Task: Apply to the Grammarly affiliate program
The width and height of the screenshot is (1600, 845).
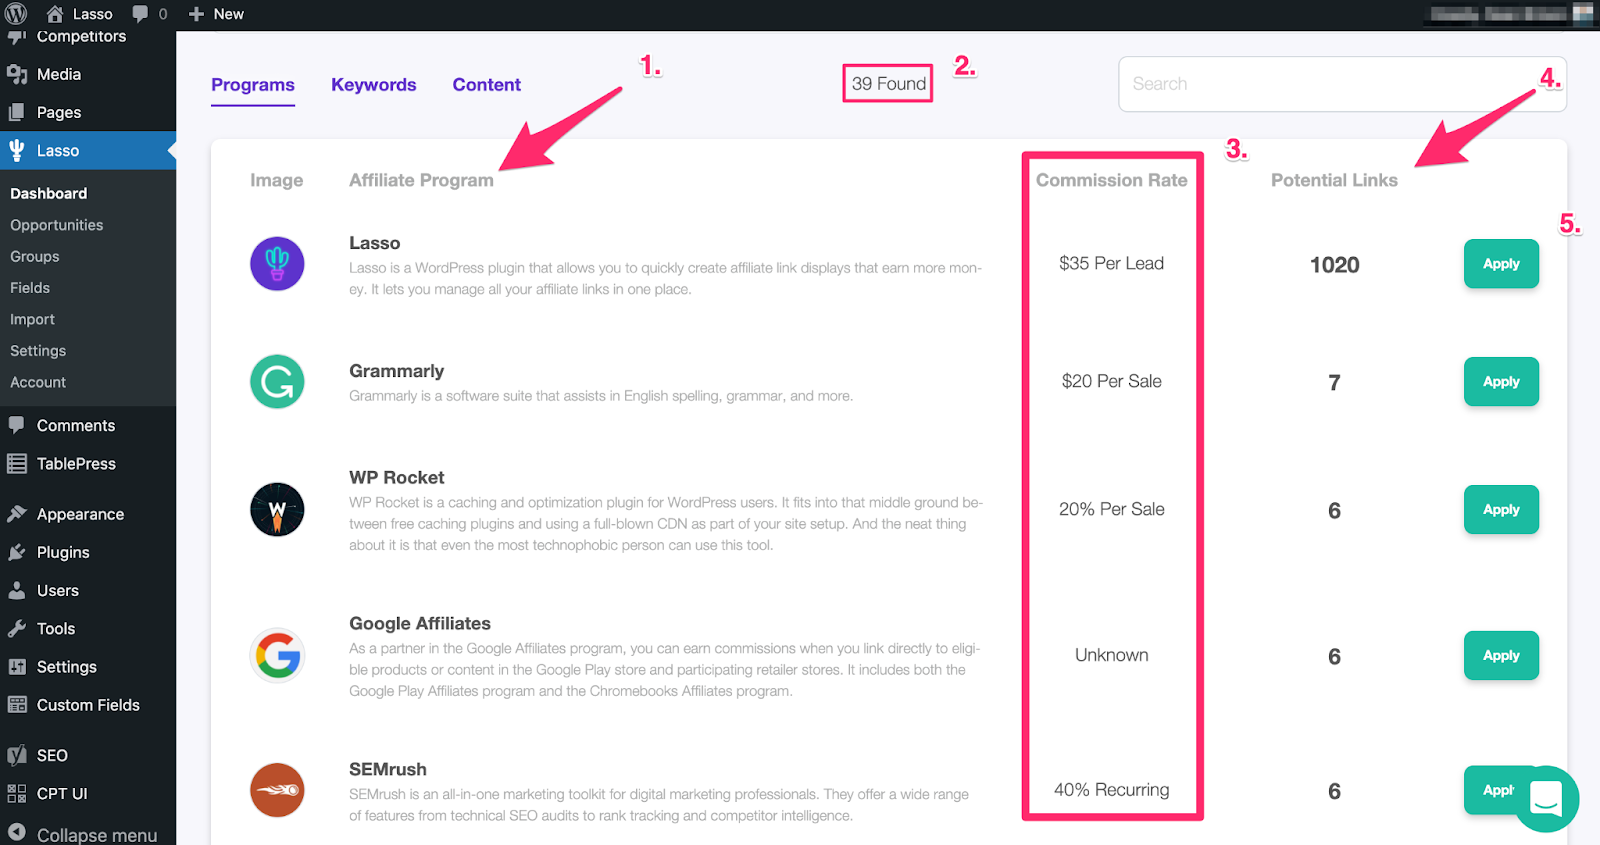Action: (x=1501, y=382)
